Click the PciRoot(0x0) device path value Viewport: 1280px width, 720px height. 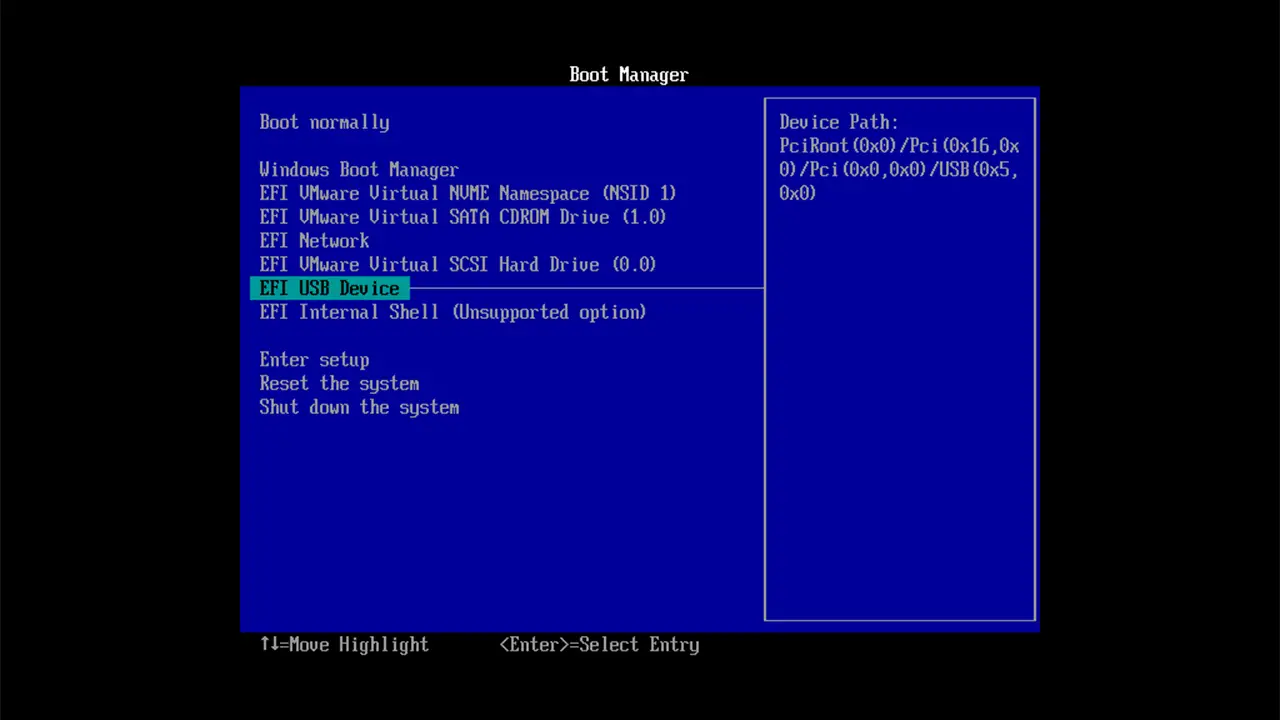click(899, 169)
